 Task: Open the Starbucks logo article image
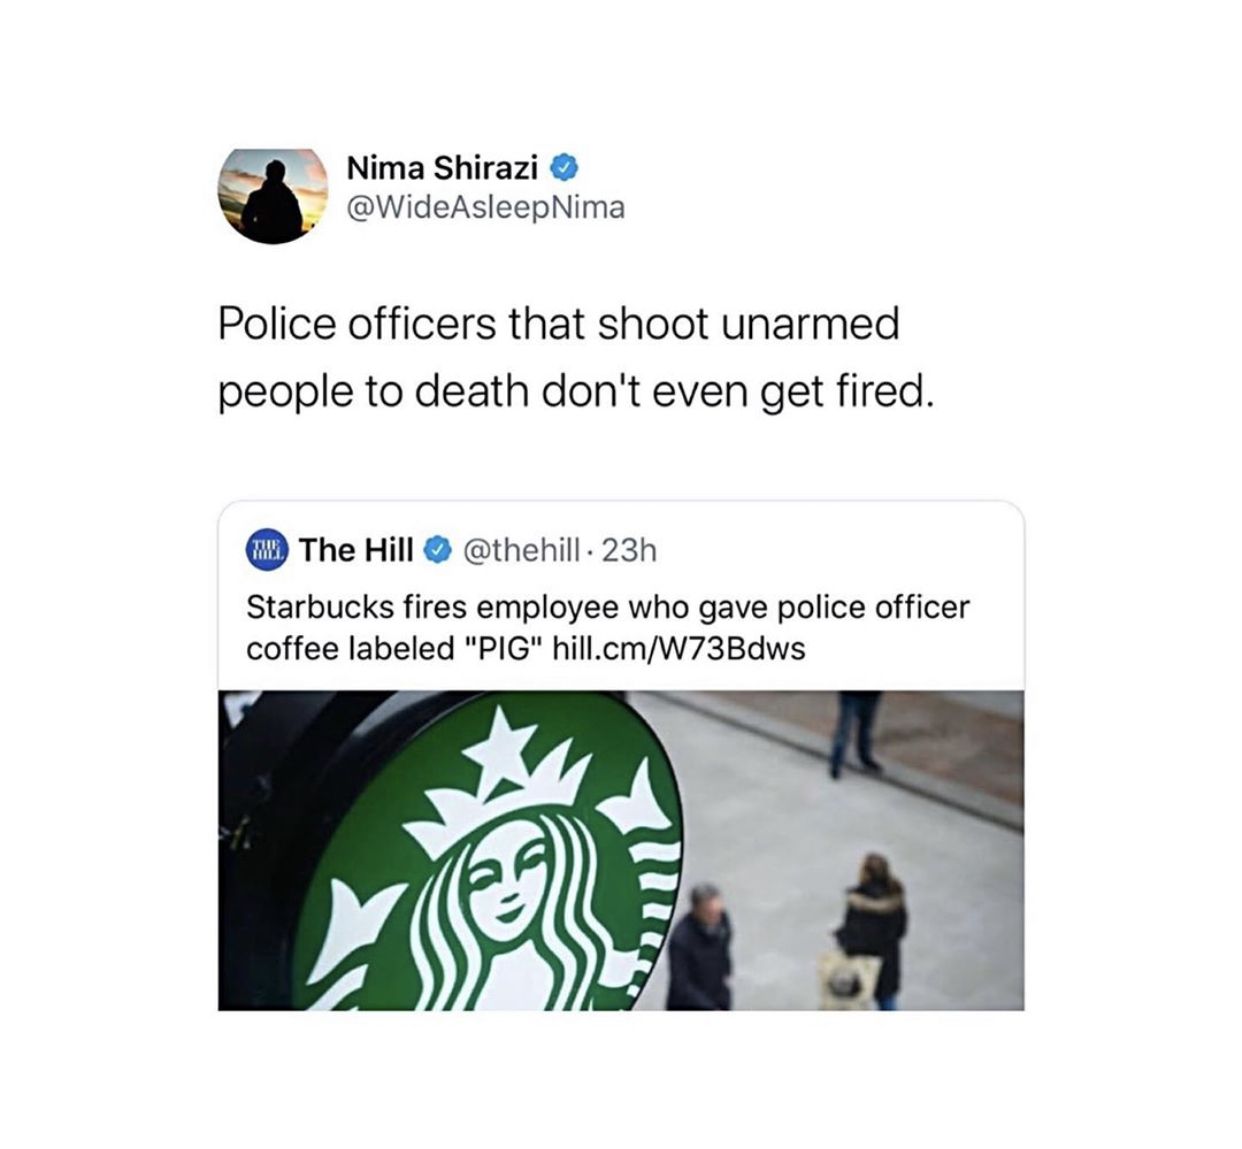[x=621, y=850]
